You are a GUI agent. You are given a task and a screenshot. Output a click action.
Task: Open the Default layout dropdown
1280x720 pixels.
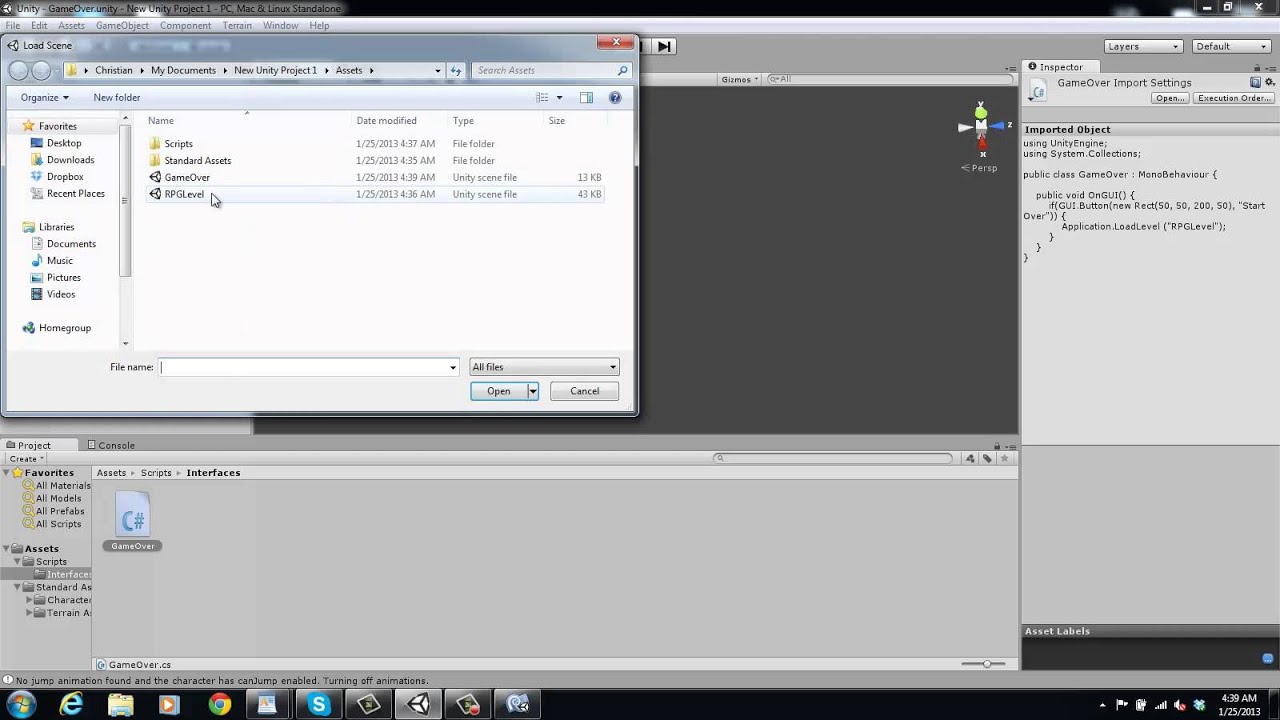pyautogui.click(x=1231, y=46)
